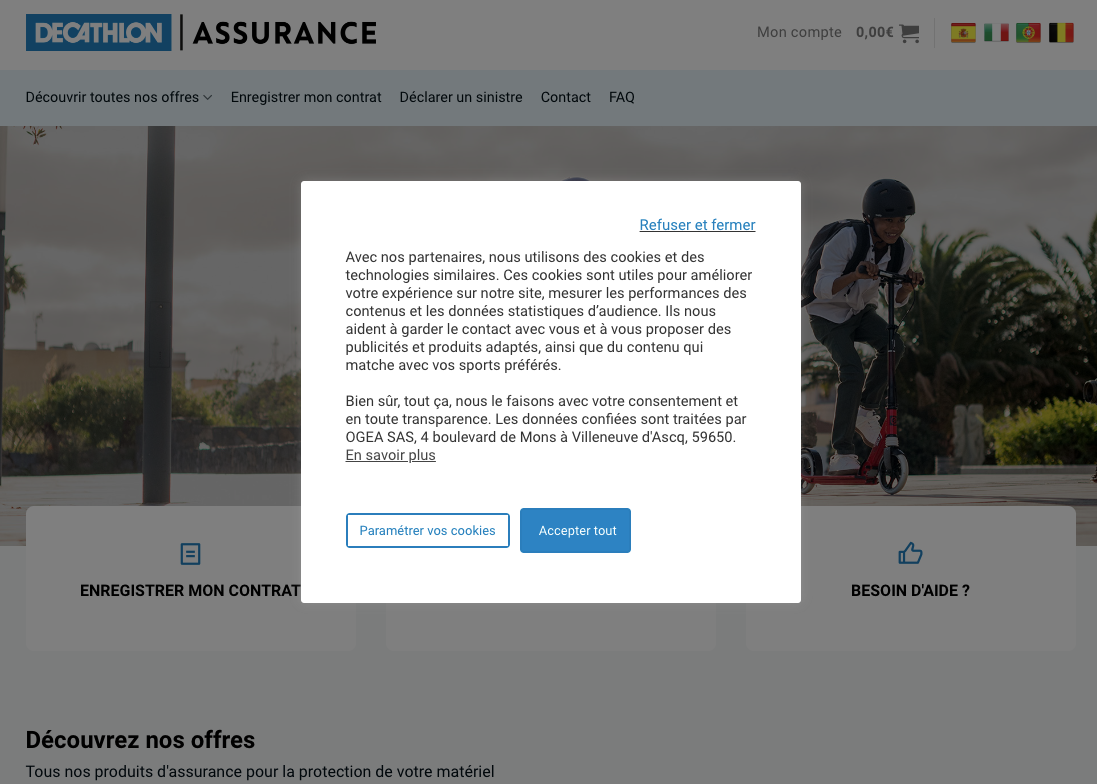Select the Belgian flag
The height and width of the screenshot is (784, 1097).
1061,33
